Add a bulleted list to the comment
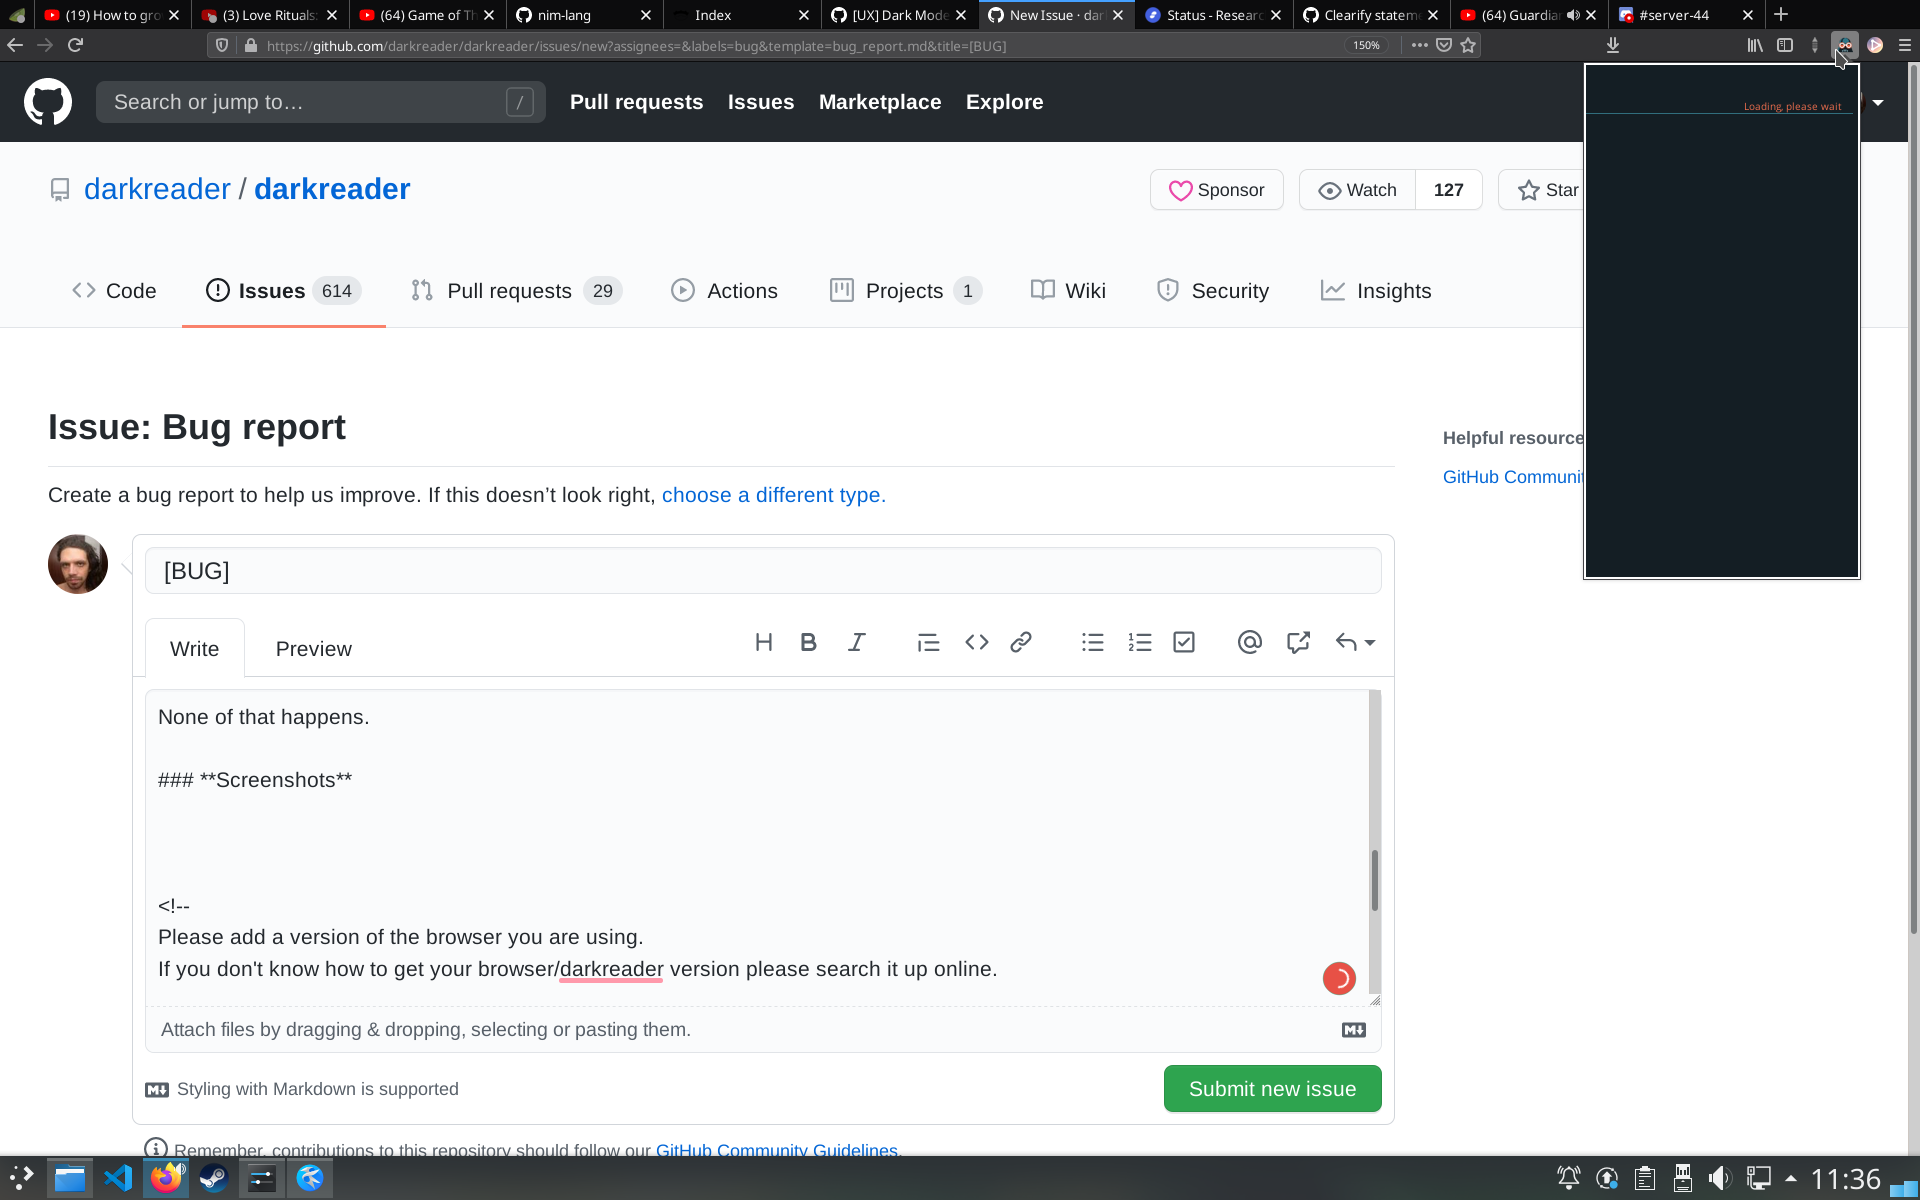1920x1200 pixels. pyautogui.click(x=1093, y=642)
